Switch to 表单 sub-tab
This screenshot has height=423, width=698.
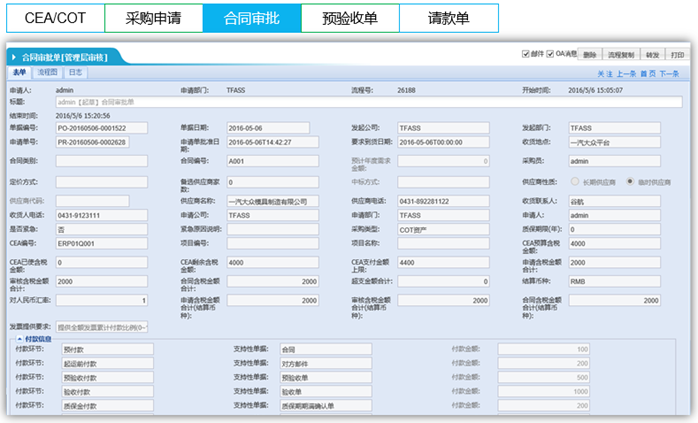19,73
